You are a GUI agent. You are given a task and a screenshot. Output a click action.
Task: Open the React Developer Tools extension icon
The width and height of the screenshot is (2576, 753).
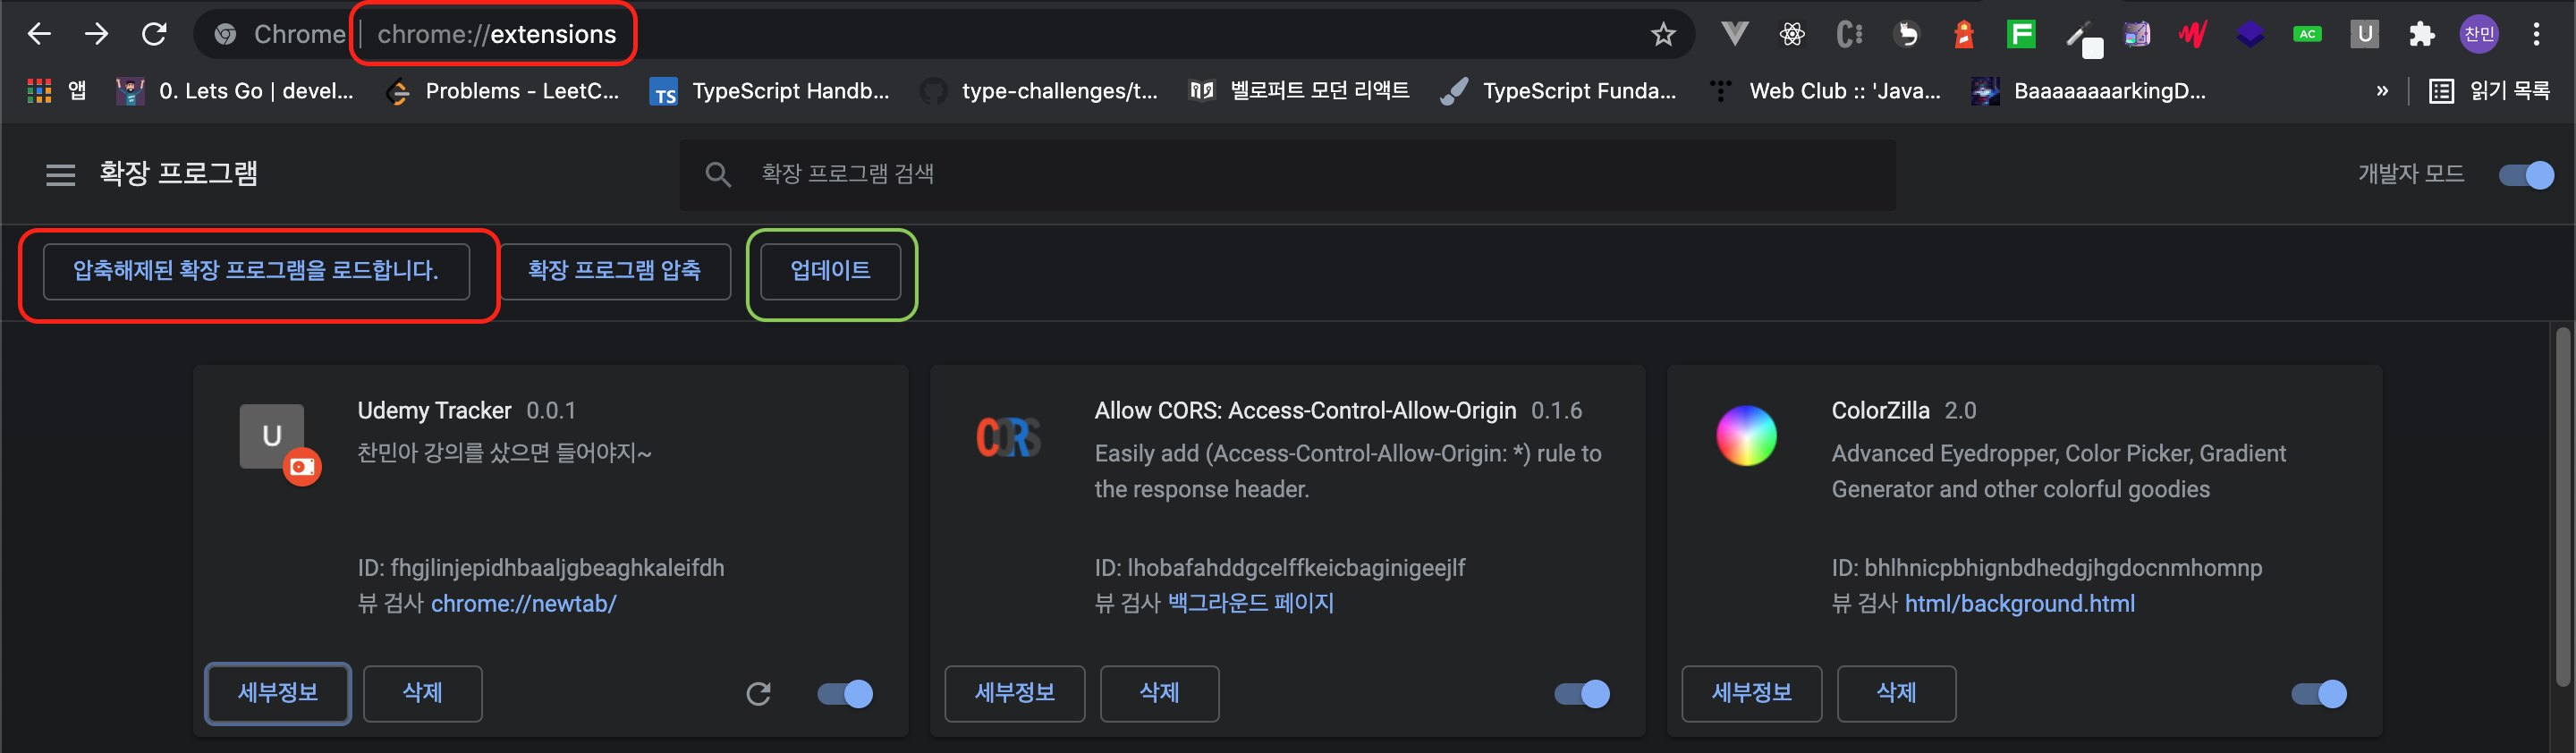[x=1792, y=34]
